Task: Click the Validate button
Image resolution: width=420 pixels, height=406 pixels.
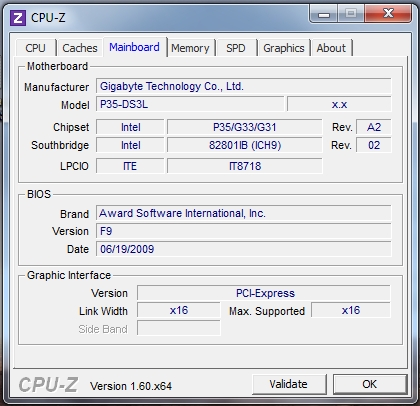Action: [289, 384]
